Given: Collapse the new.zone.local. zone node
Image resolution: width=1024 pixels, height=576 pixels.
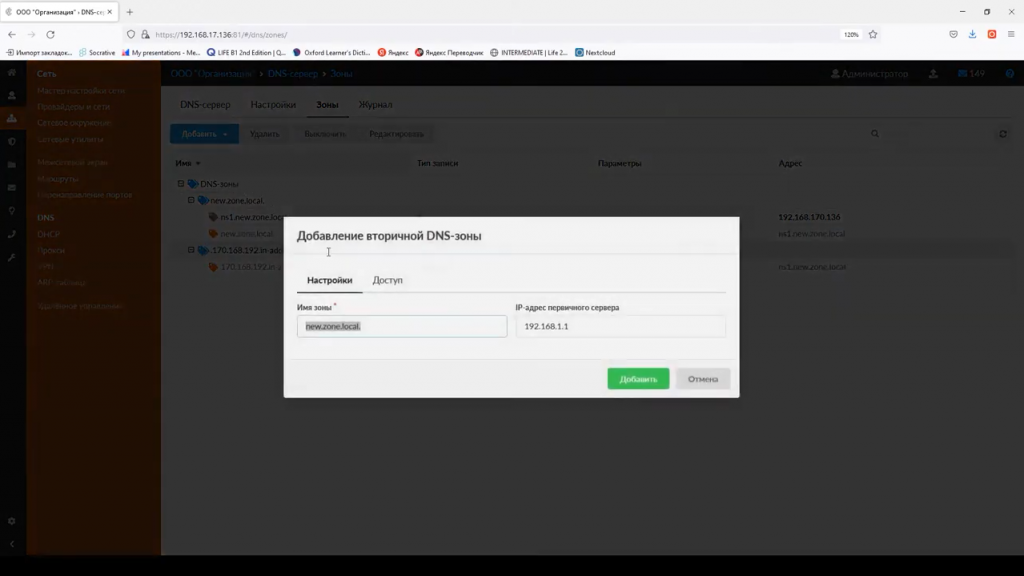Looking at the screenshot, I should pyautogui.click(x=191, y=200).
